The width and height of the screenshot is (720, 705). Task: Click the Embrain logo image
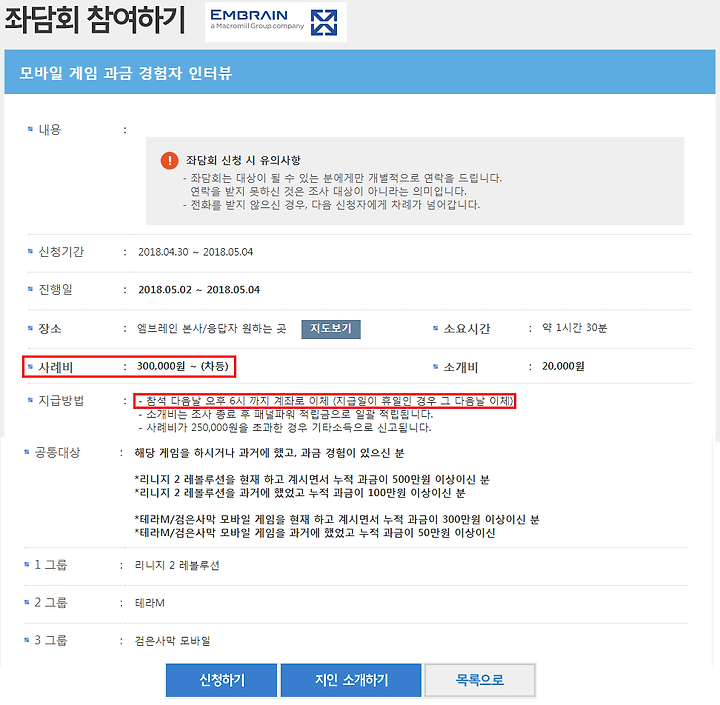coord(276,22)
